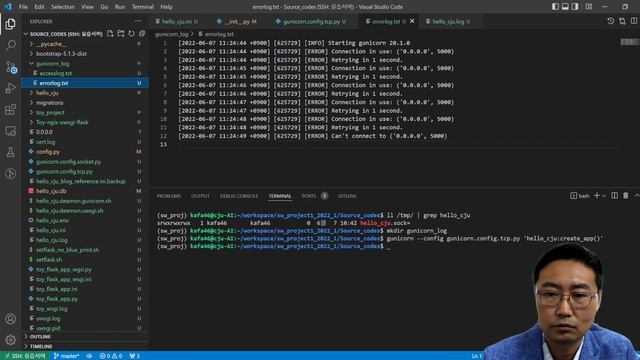This screenshot has height=360, width=640.
Task: Open hello_cju.db in explorer
Action: (51, 191)
